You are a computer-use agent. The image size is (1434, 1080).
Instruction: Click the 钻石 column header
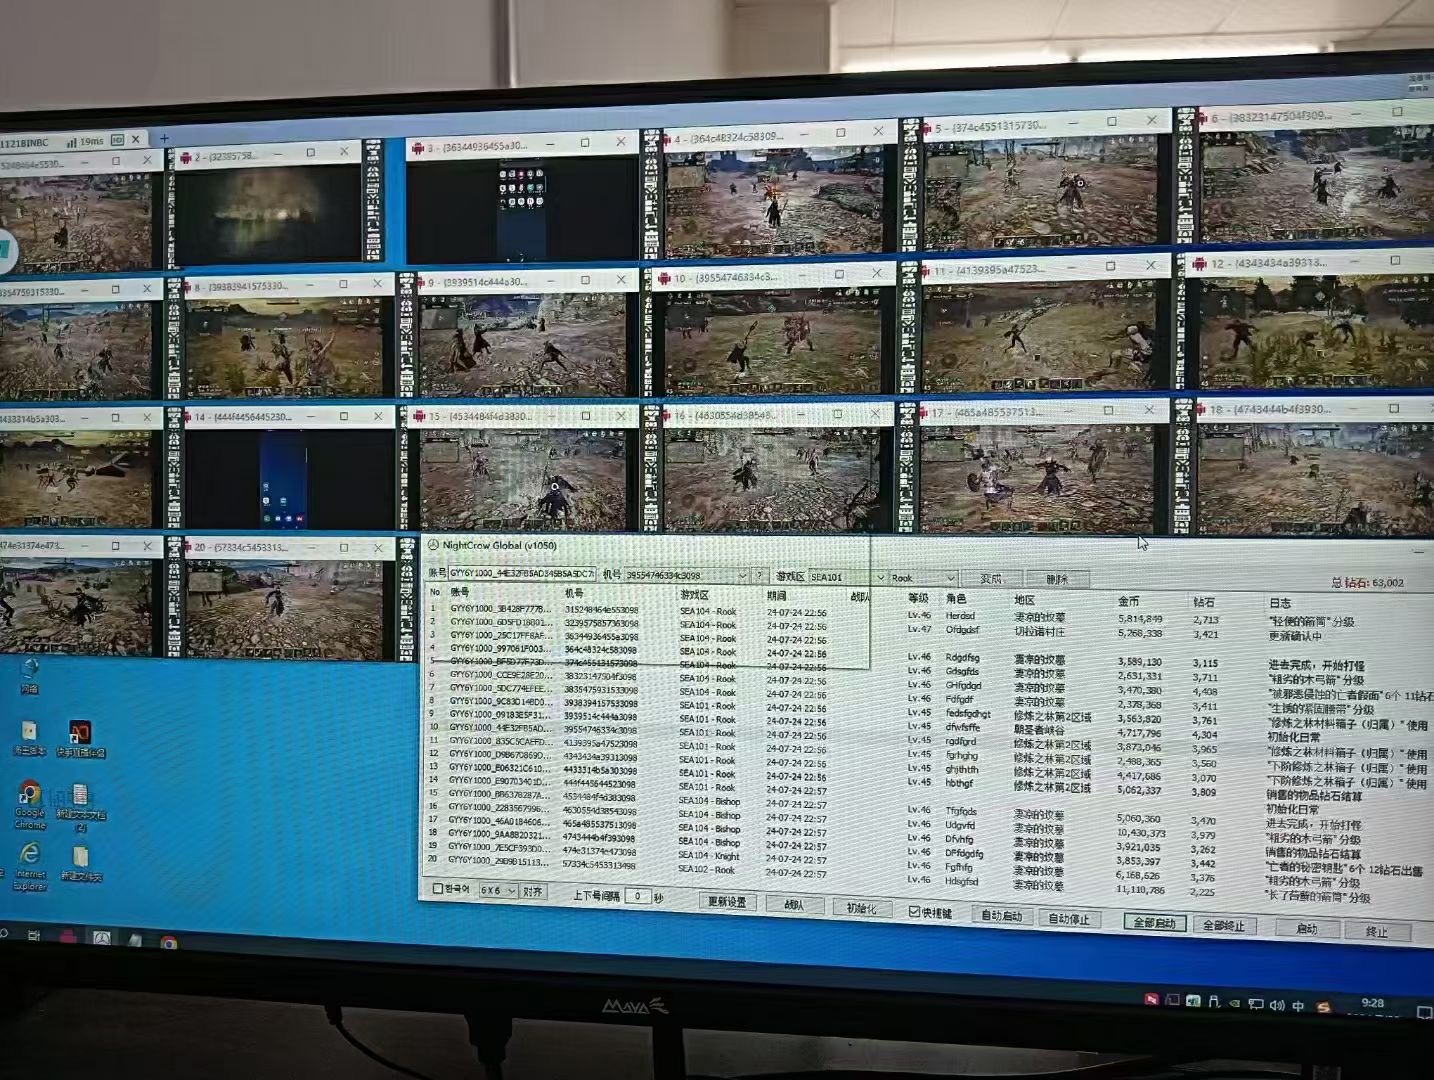(1204, 602)
